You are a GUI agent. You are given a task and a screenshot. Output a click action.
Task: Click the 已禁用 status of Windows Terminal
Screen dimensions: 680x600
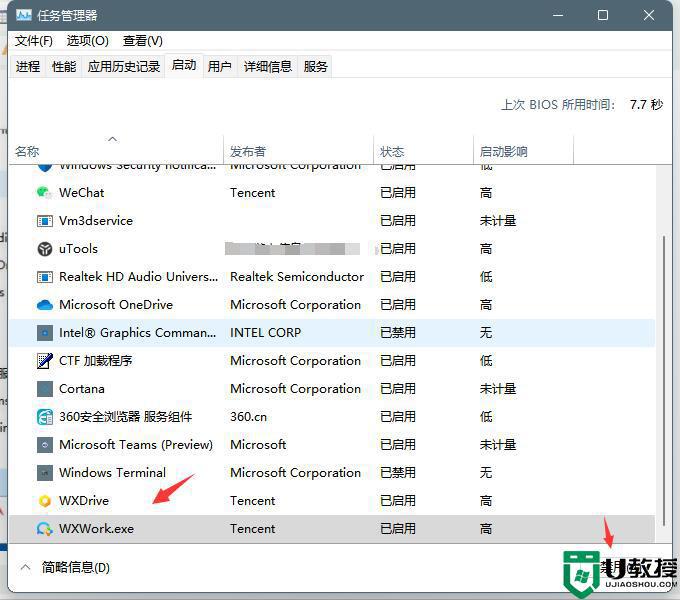click(x=398, y=473)
